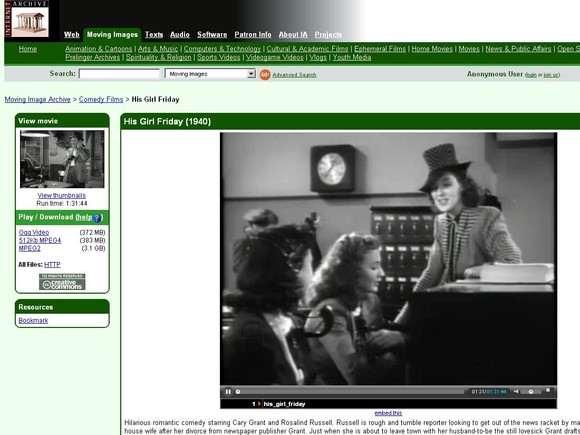Go to the Audio tab
580x435 pixels.
pyautogui.click(x=180, y=34)
